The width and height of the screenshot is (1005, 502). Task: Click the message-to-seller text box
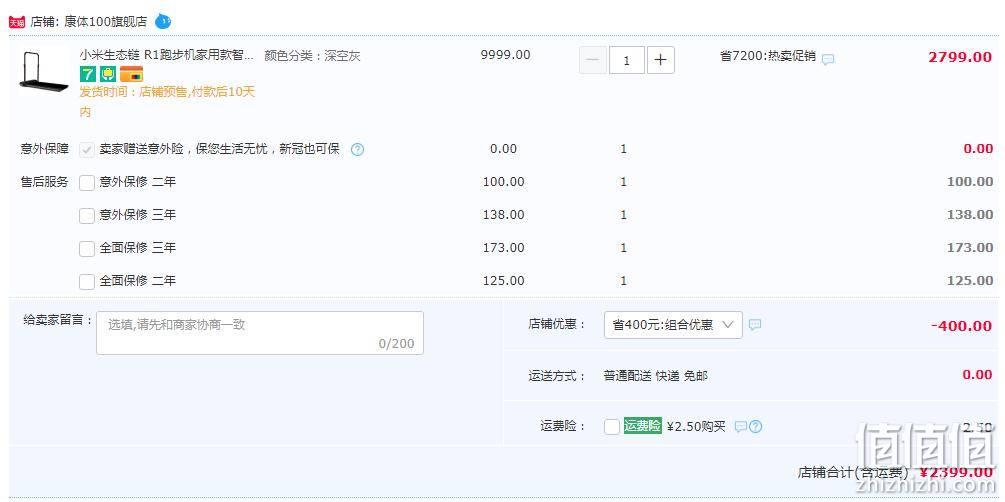pos(260,333)
